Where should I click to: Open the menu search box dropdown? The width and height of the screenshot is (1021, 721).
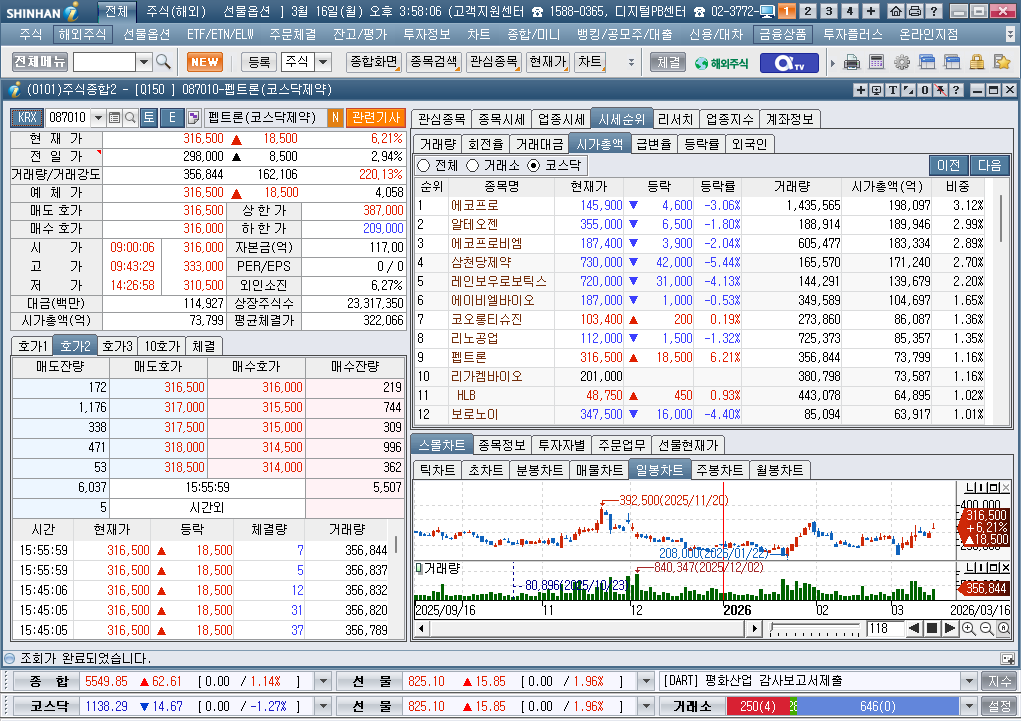[x=144, y=62]
